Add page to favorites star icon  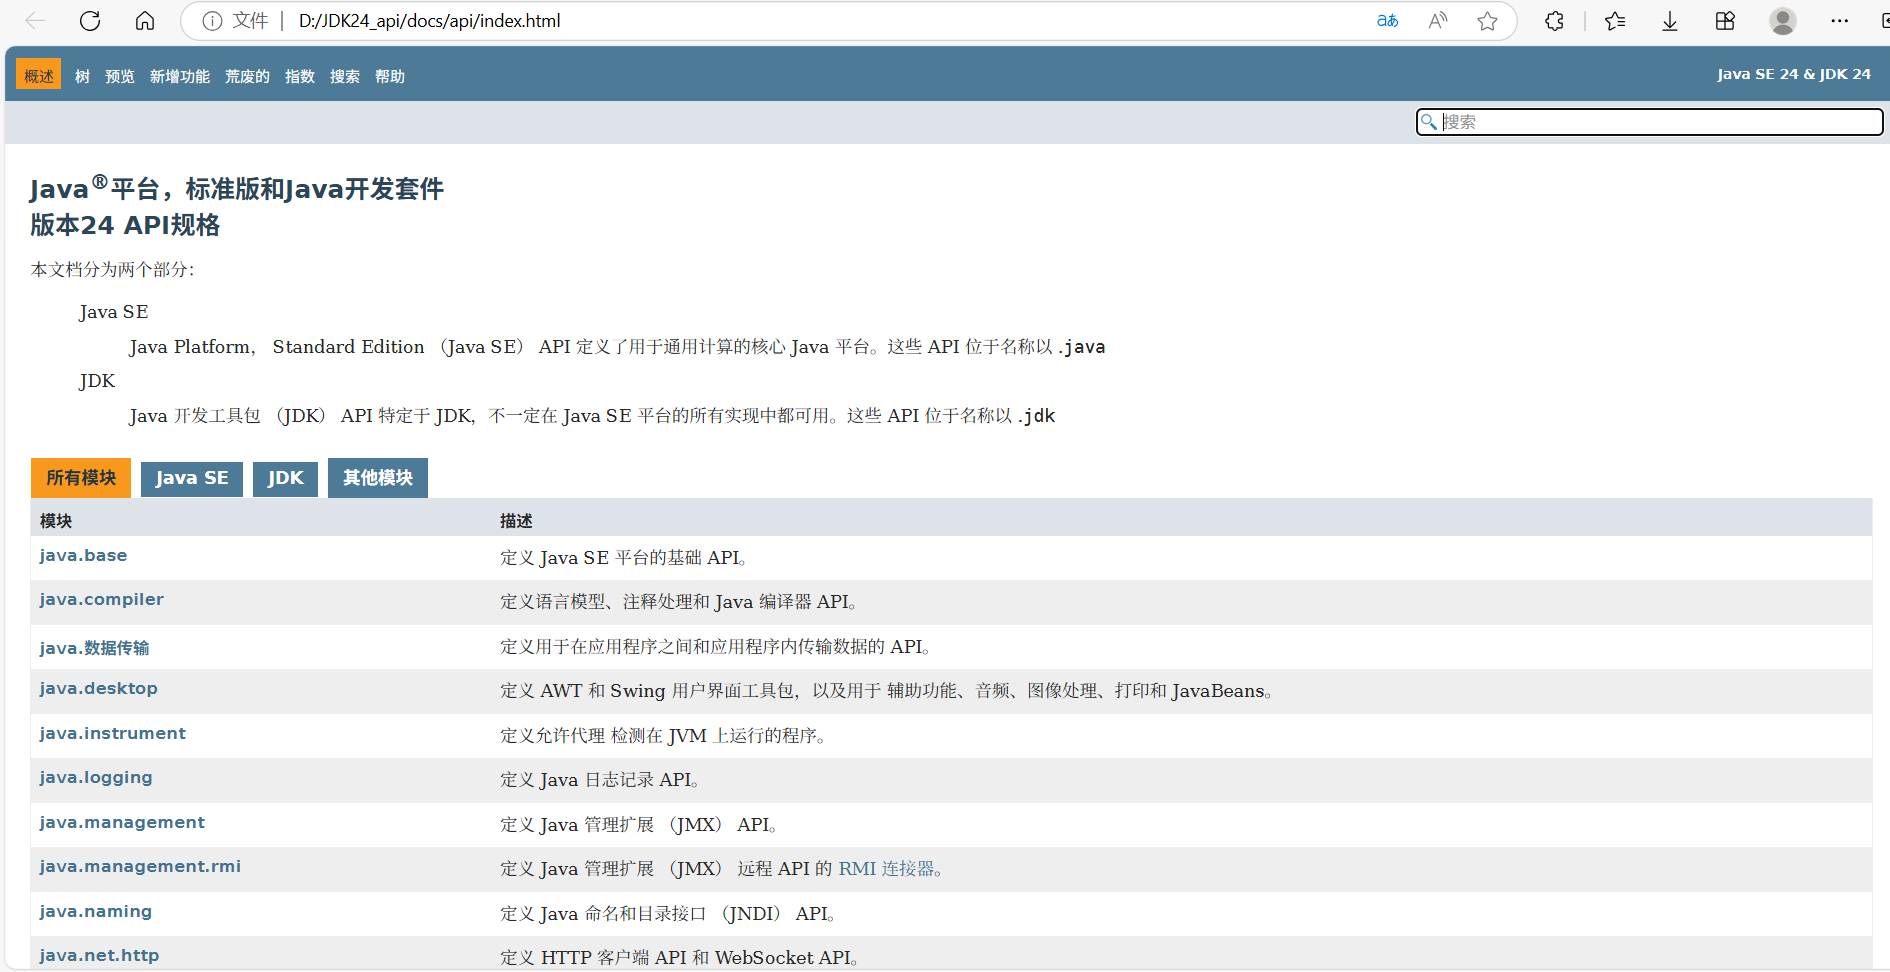1488,21
